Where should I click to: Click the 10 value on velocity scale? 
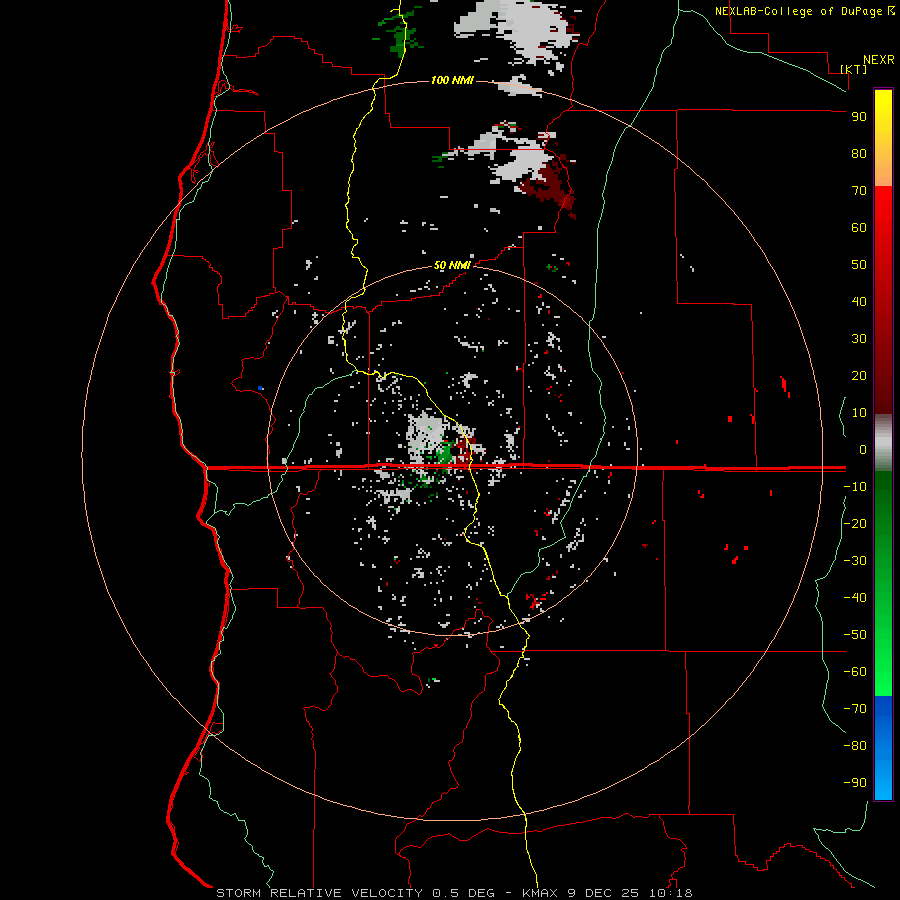tap(859, 413)
